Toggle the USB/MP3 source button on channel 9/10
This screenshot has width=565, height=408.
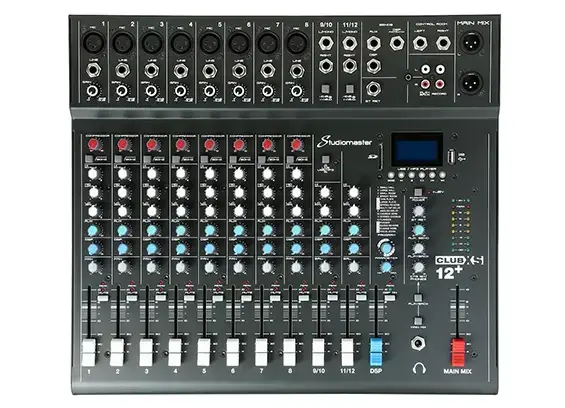pos(325,159)
